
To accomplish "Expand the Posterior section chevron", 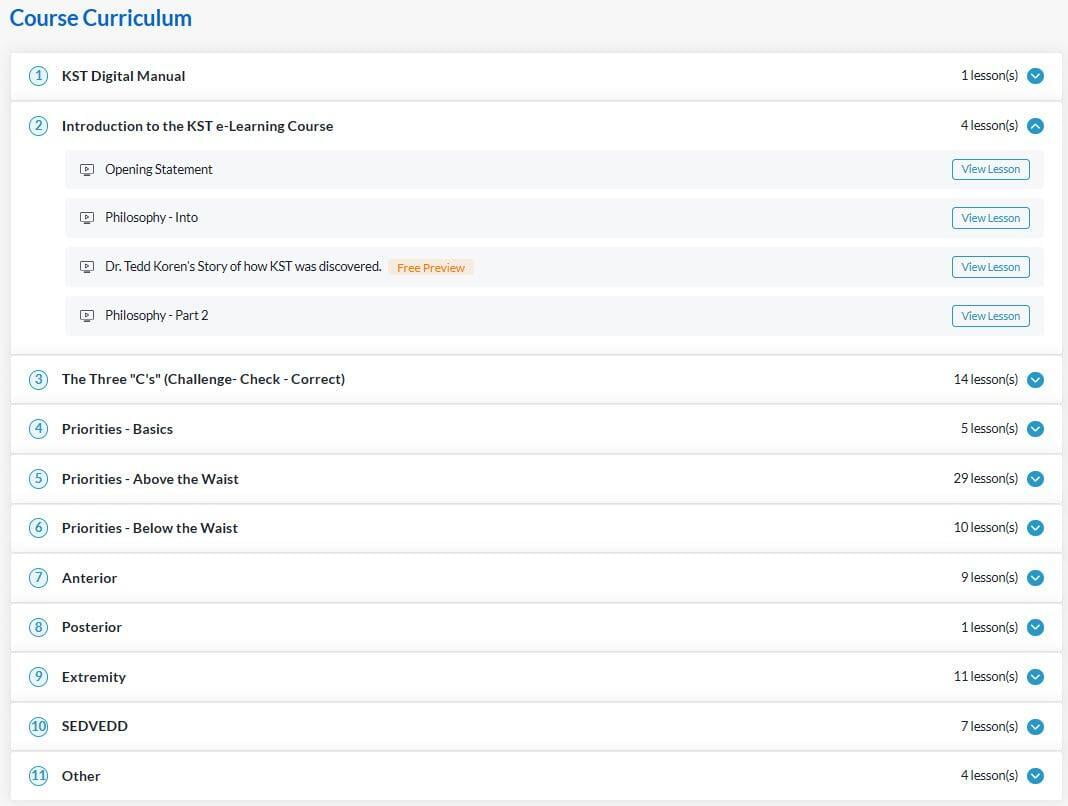I will coord(1035,628).
